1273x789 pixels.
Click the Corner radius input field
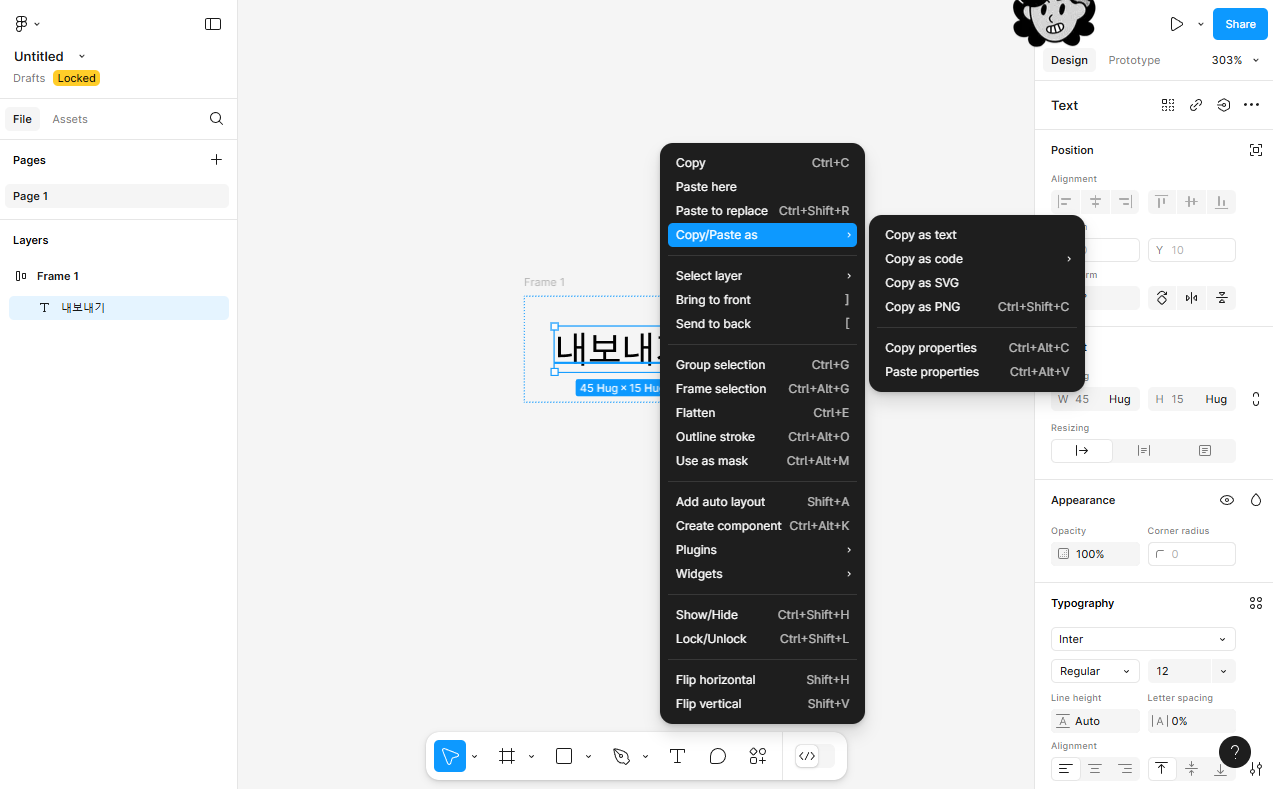[1191, 554]
